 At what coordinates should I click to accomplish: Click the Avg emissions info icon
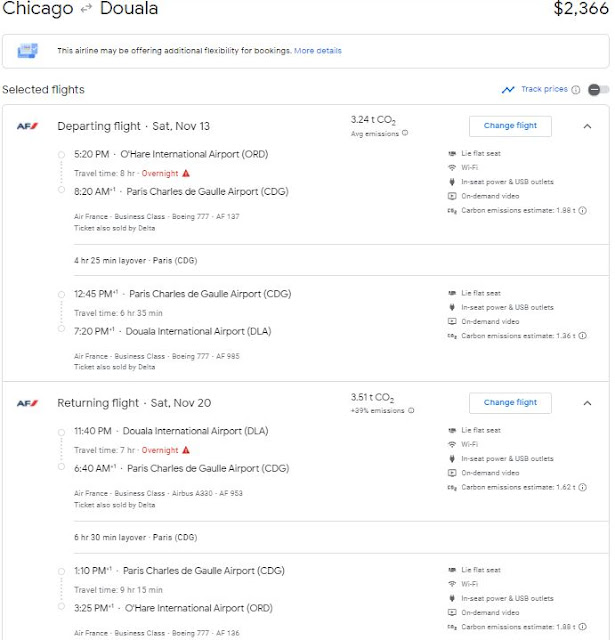point(405,133)
